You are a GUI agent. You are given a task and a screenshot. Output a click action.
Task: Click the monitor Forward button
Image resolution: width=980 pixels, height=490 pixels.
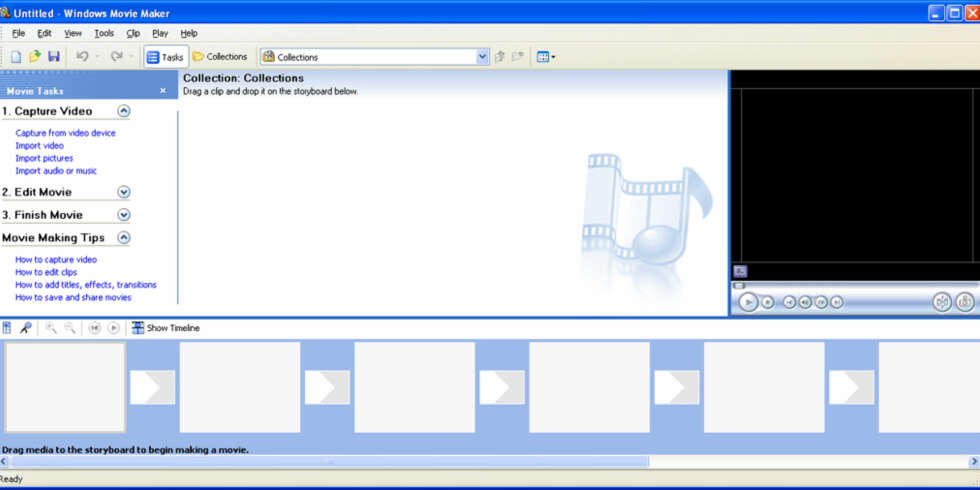click(x=836, y=302)
